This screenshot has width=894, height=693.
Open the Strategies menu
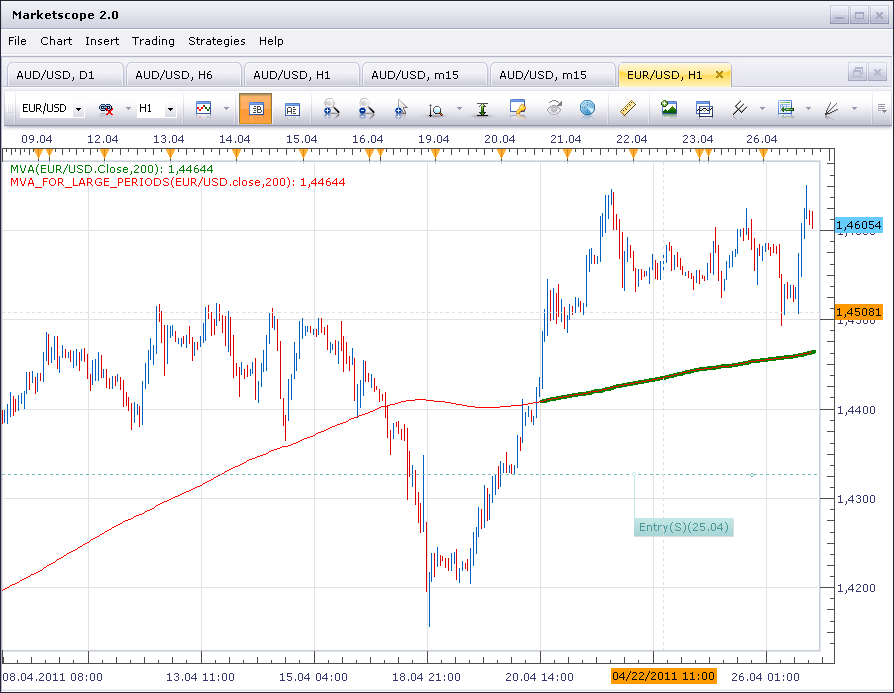[x=217, y=41]
